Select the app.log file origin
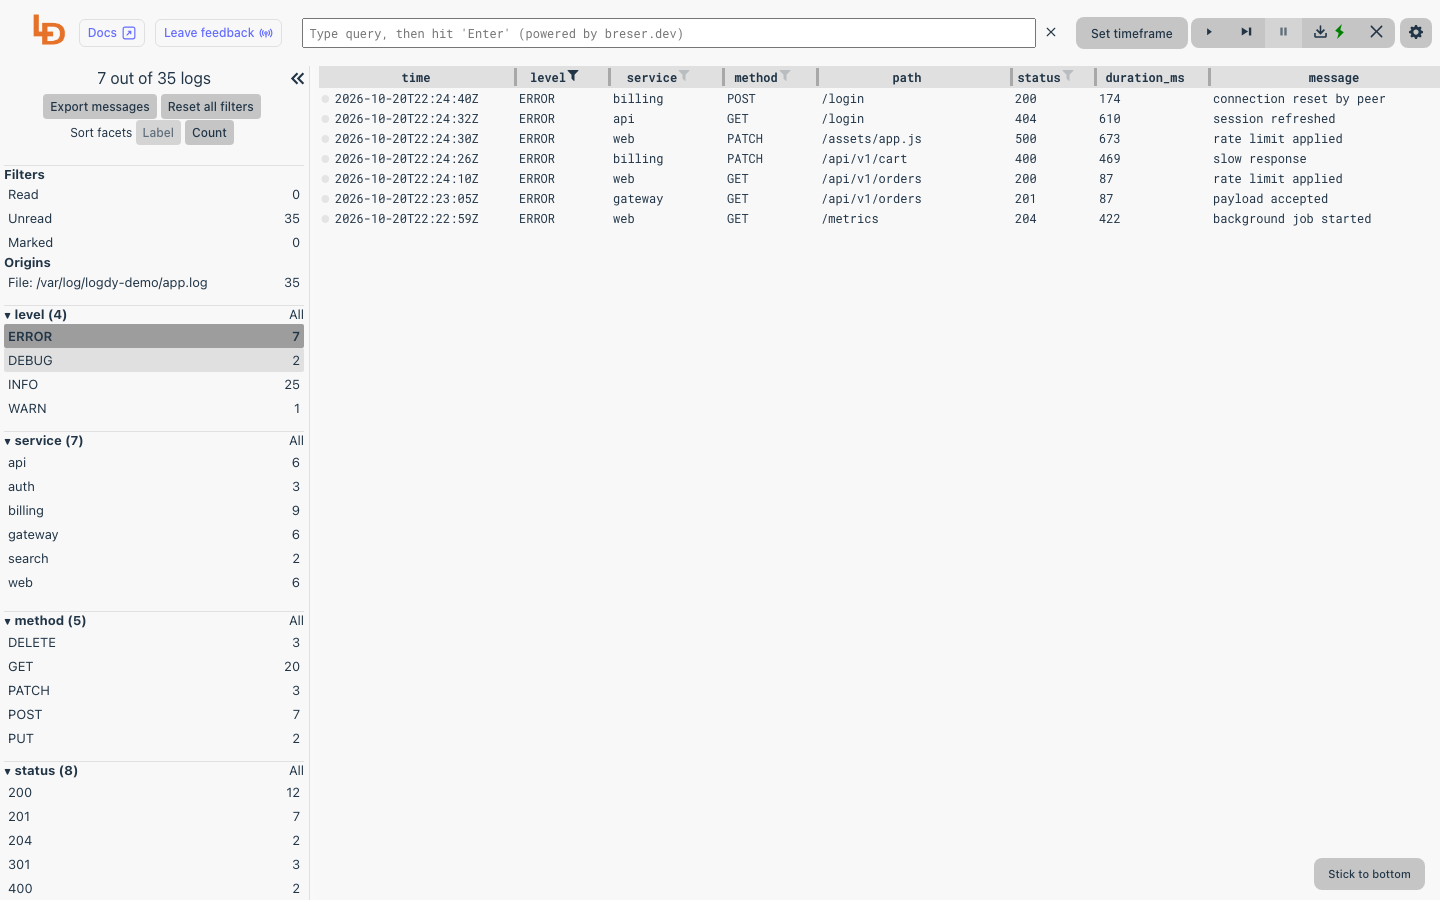The image size is (1440, 900). pyautogui.click(x=154, y=283)
